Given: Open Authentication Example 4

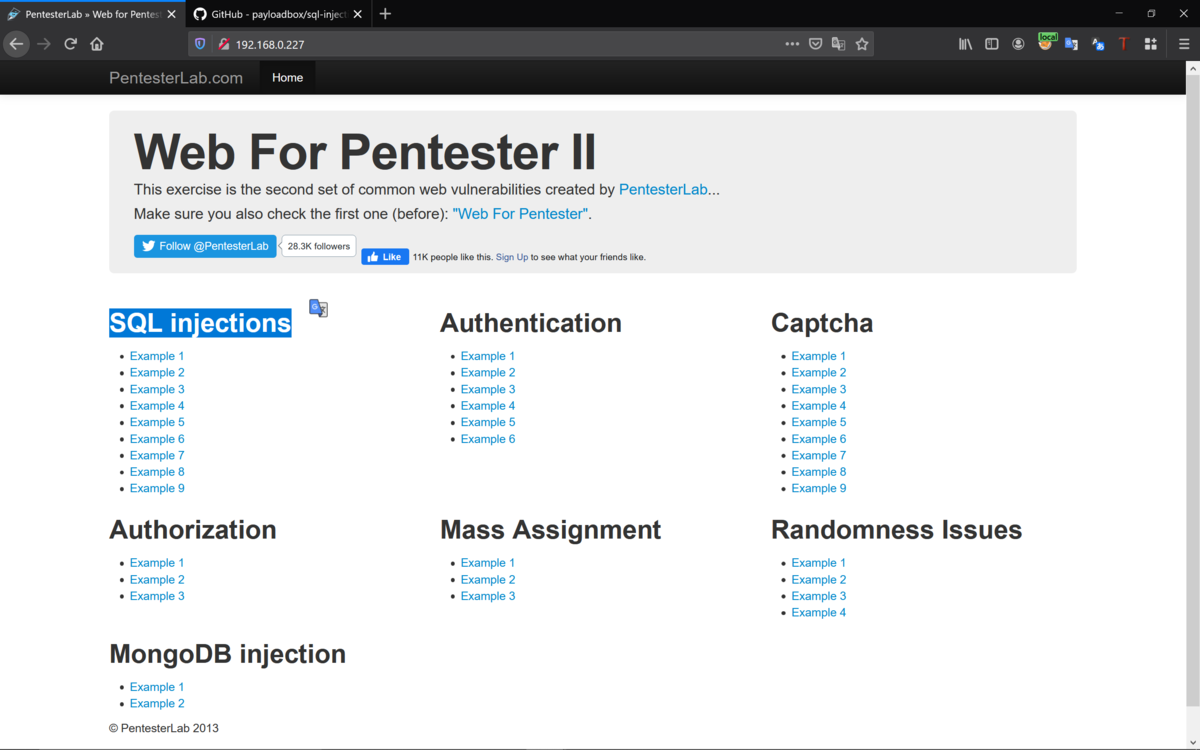Looking at the screenshot, I should 488,406.
